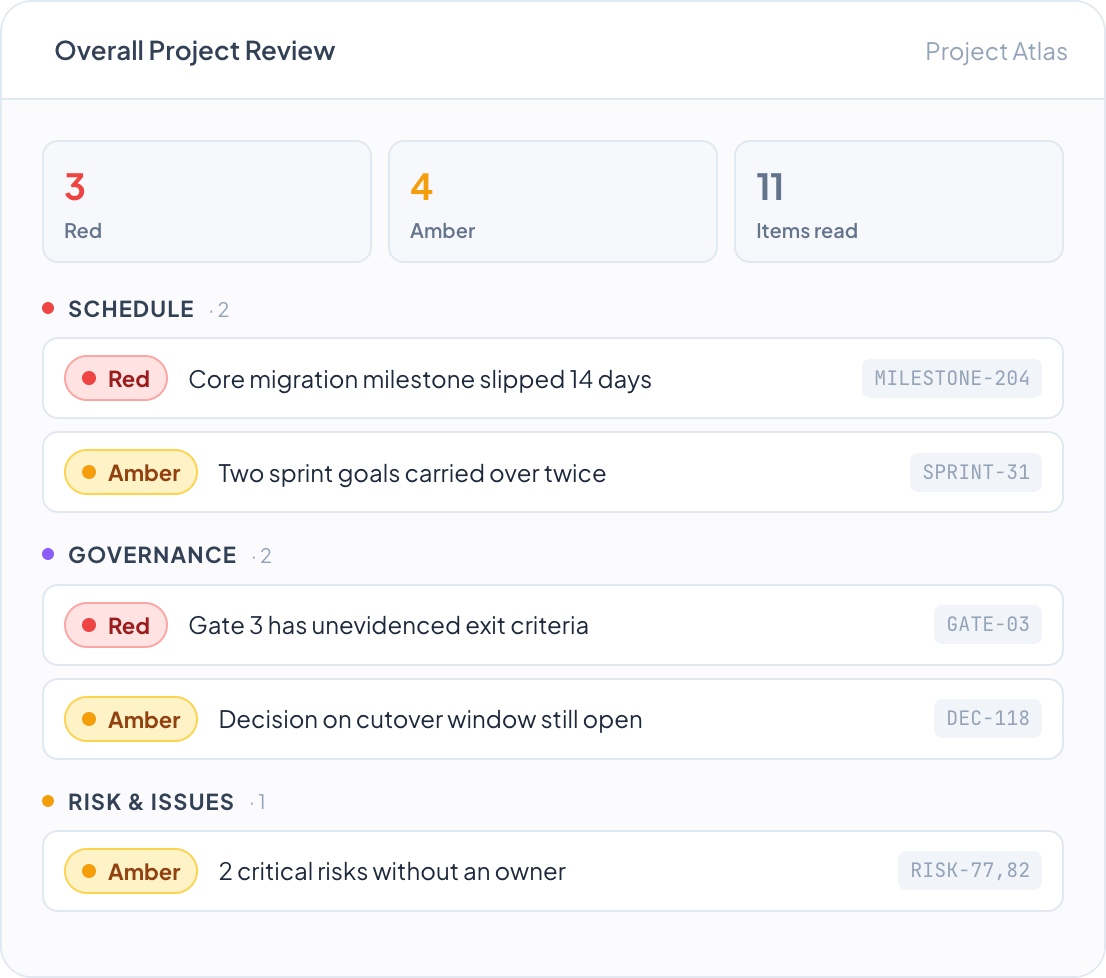
Task: Open the Core migration milestone slipped row
Action: 552,378
